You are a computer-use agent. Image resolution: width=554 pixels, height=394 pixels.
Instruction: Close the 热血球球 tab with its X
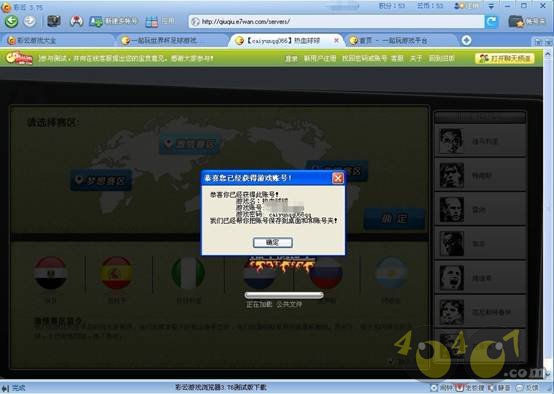pyautogui.click(x=336, y=40)
